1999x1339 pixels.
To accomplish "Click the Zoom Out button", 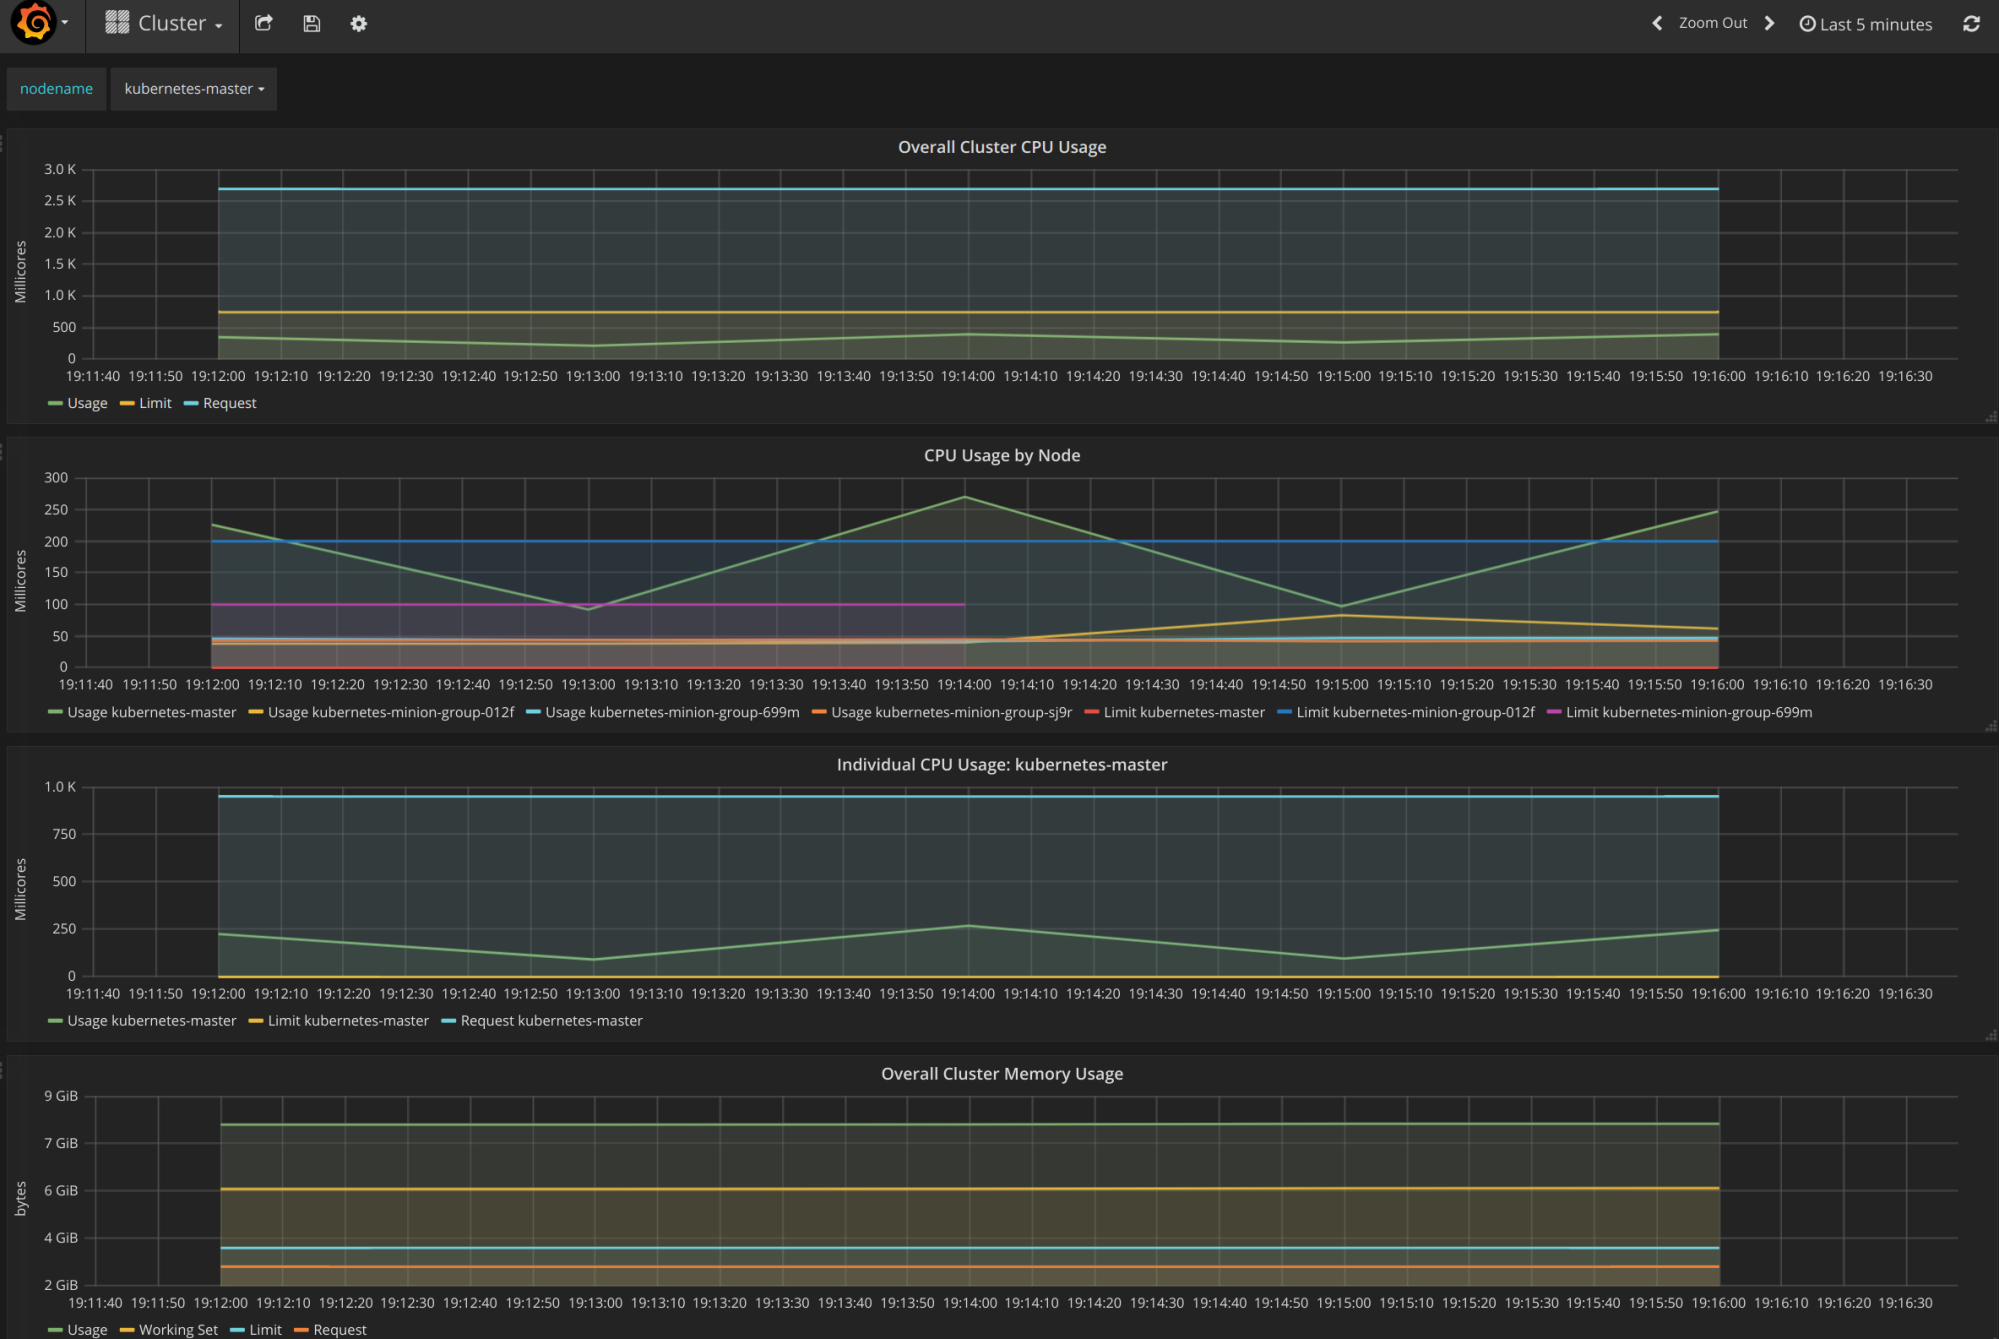I will [1712, 23].
